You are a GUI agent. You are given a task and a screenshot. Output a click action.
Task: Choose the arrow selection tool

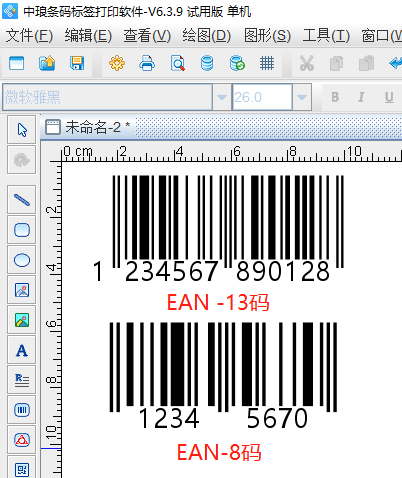point(22,130)
